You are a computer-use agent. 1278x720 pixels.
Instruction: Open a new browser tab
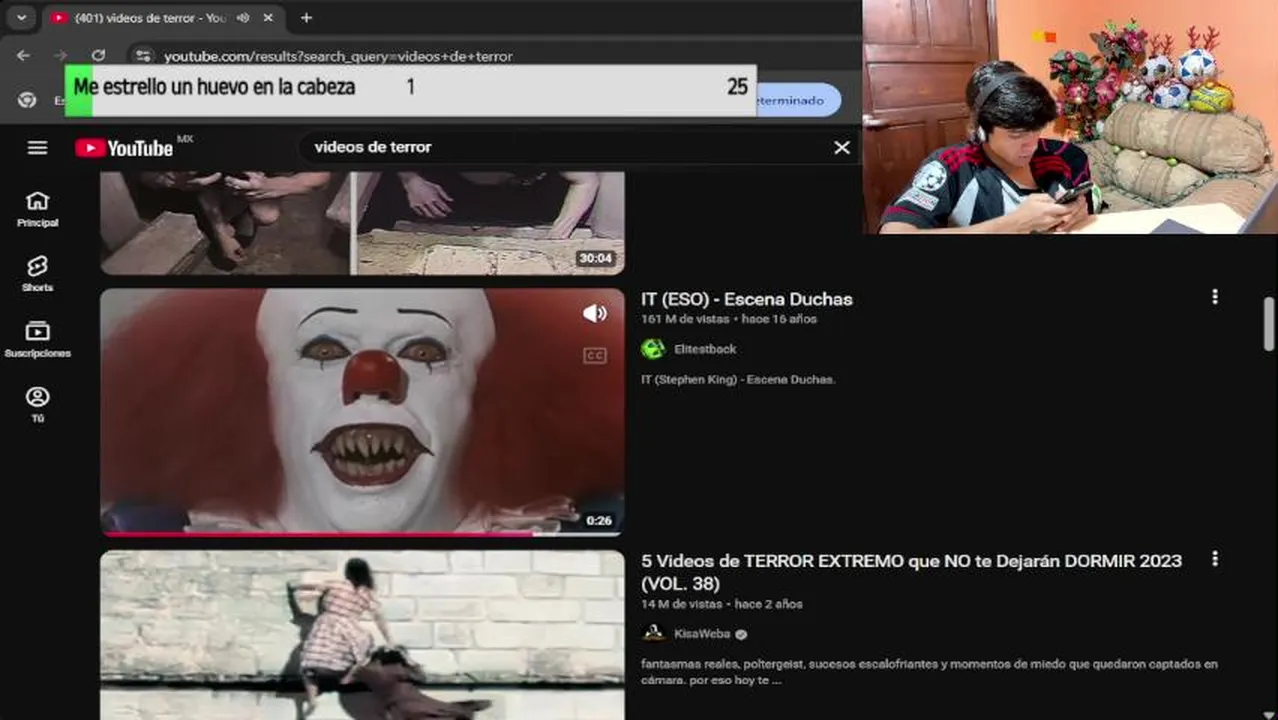click(x=306, y=18)
